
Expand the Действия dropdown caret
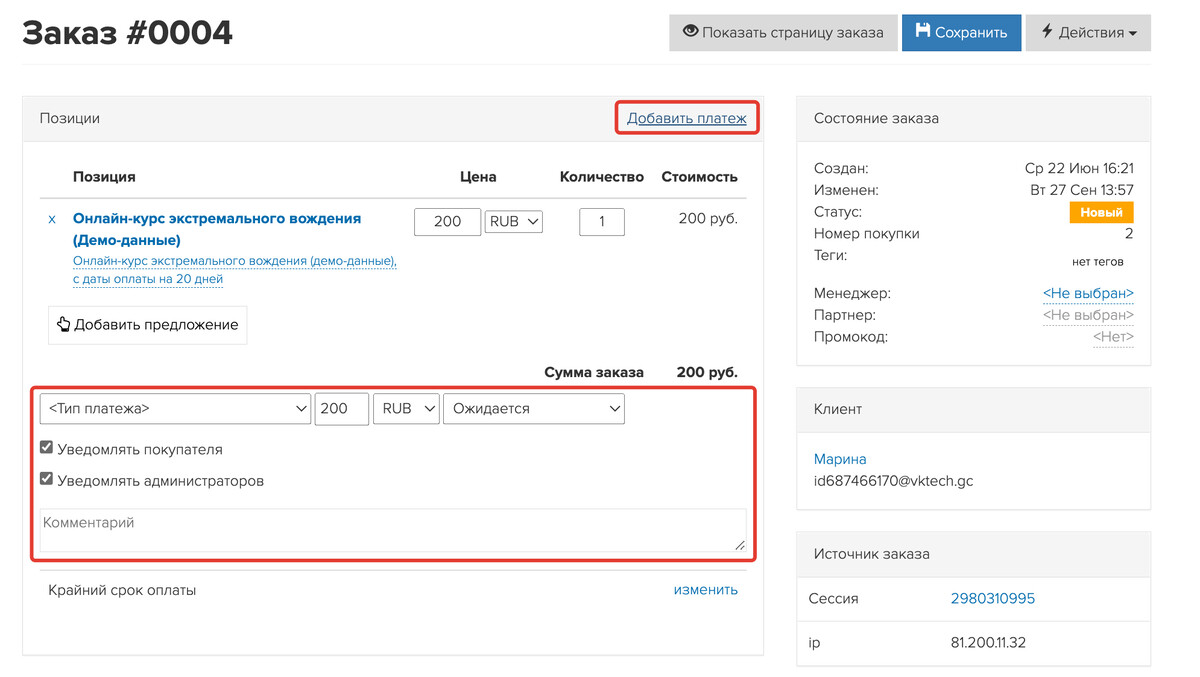click(1133, 33)
